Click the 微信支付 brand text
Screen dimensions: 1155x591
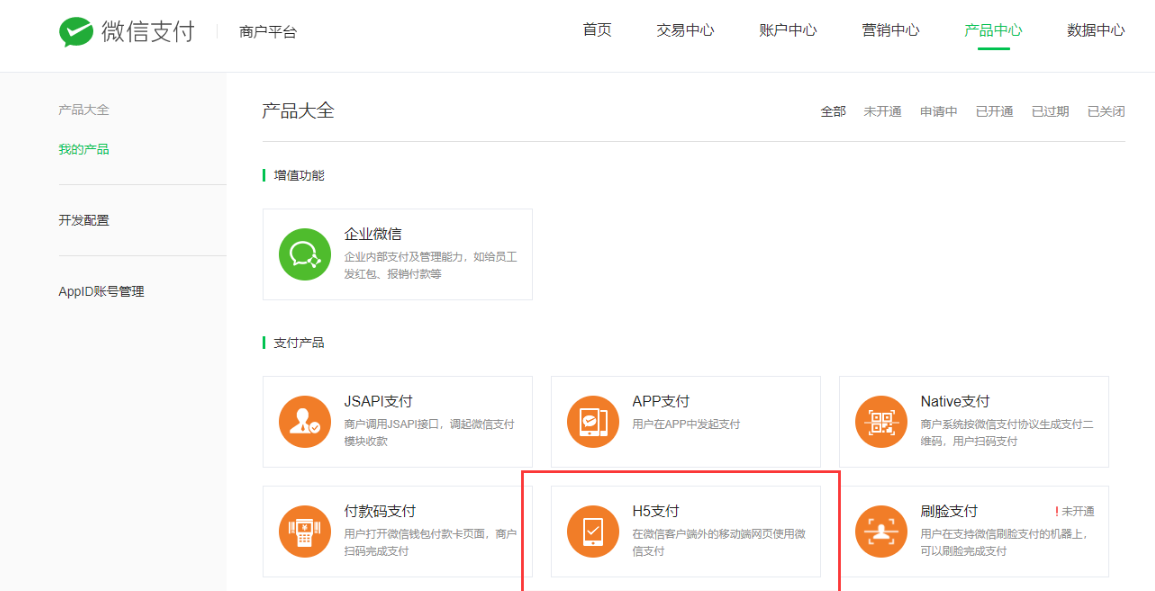click(x=148, y=32)
